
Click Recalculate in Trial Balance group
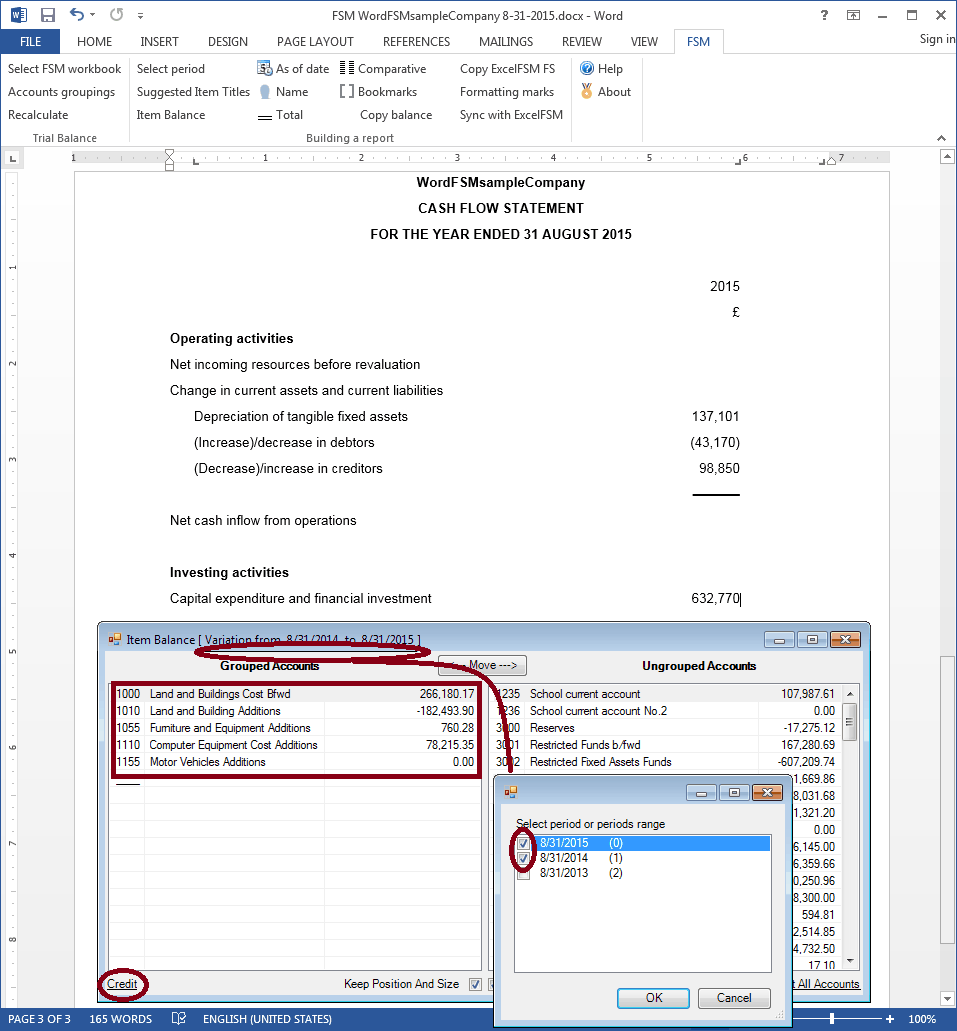38,114
